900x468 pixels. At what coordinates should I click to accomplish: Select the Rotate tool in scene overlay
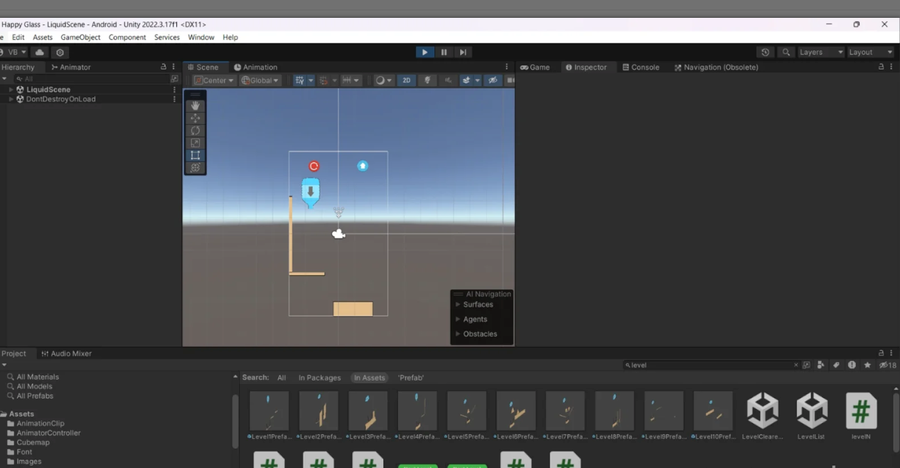[195, 131]
